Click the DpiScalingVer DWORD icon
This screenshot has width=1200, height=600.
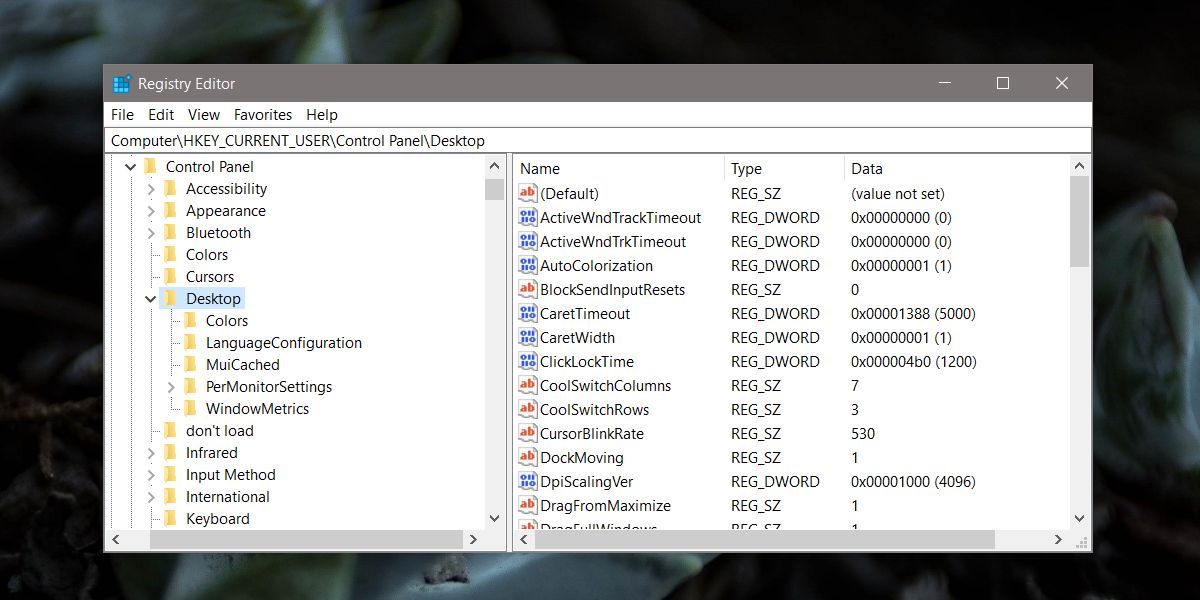point(528,481)
